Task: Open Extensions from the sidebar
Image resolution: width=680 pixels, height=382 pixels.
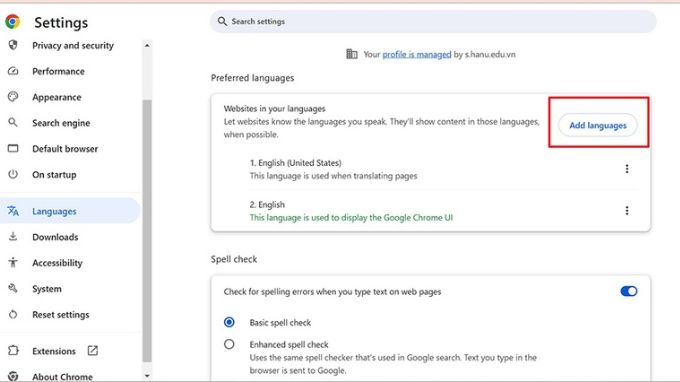Action: 54,351
